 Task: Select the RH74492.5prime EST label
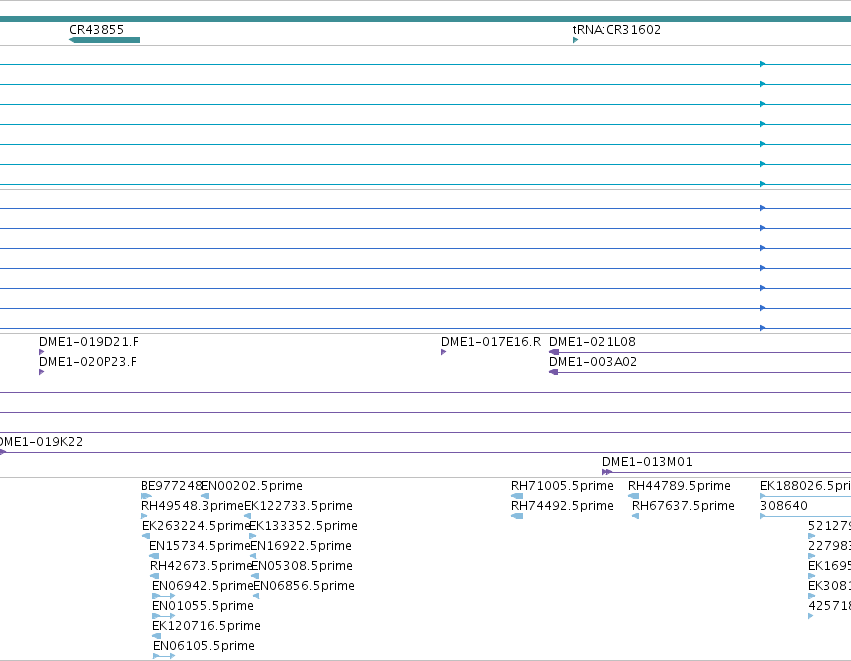[x=562, y=506]
